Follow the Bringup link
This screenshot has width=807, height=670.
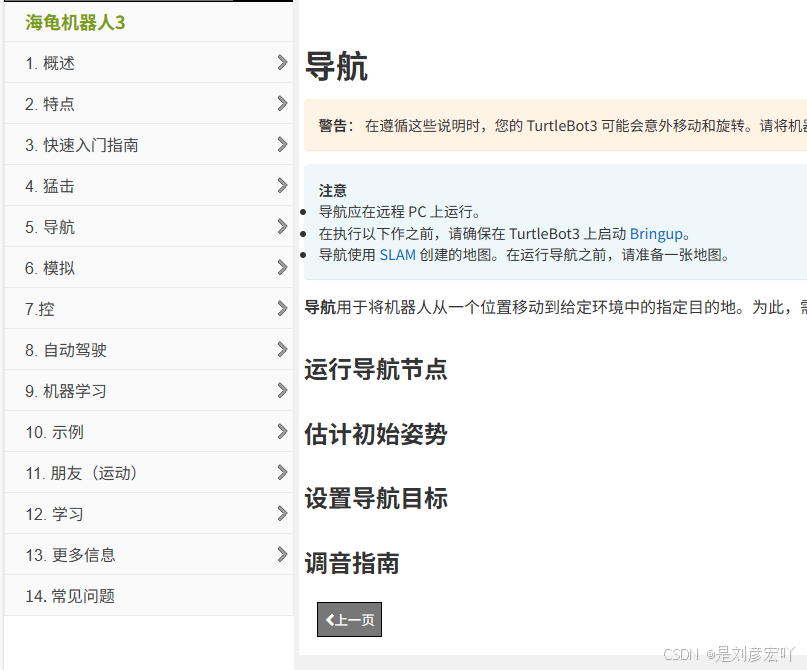point(656,234)
